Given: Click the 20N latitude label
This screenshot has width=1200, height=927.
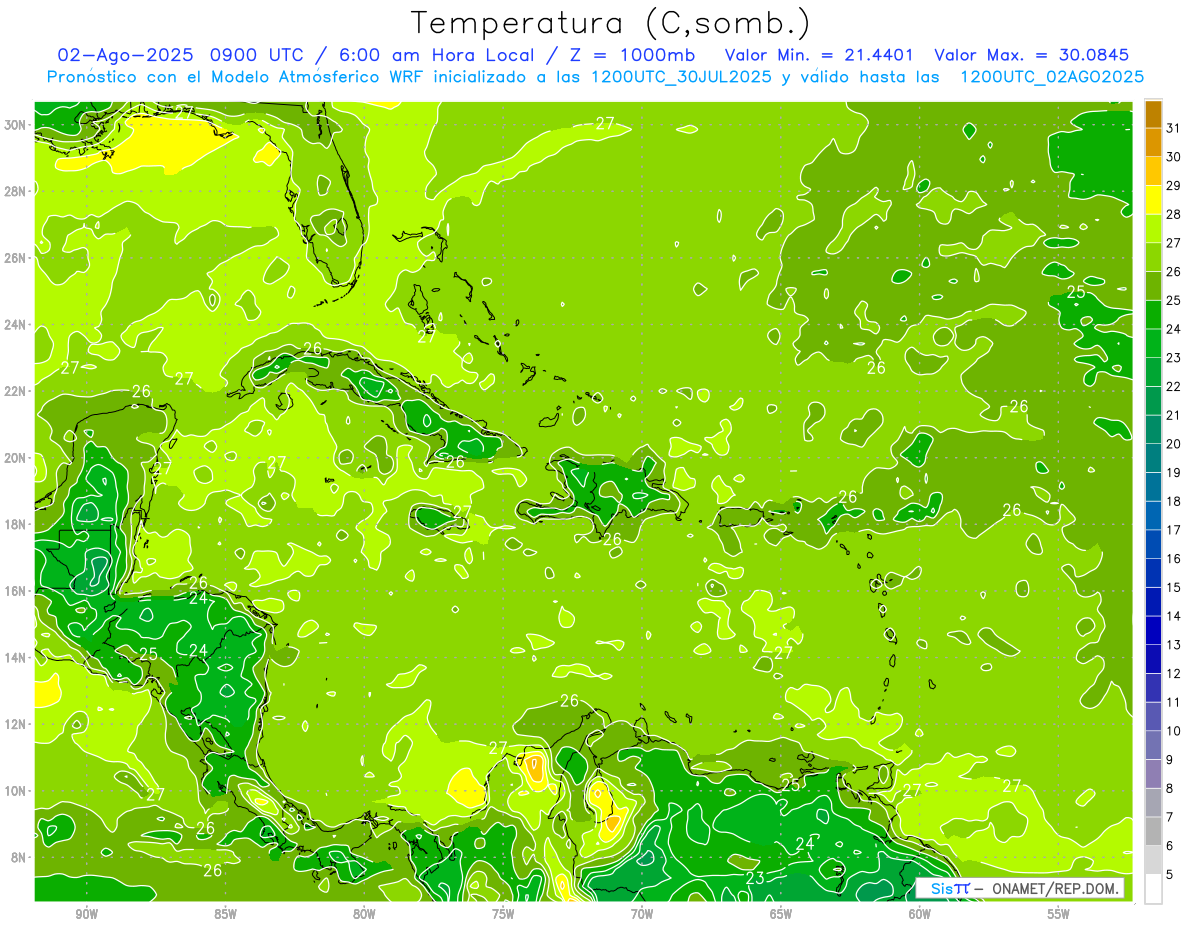Looking at the screenshot, I should tap(16, 458).
